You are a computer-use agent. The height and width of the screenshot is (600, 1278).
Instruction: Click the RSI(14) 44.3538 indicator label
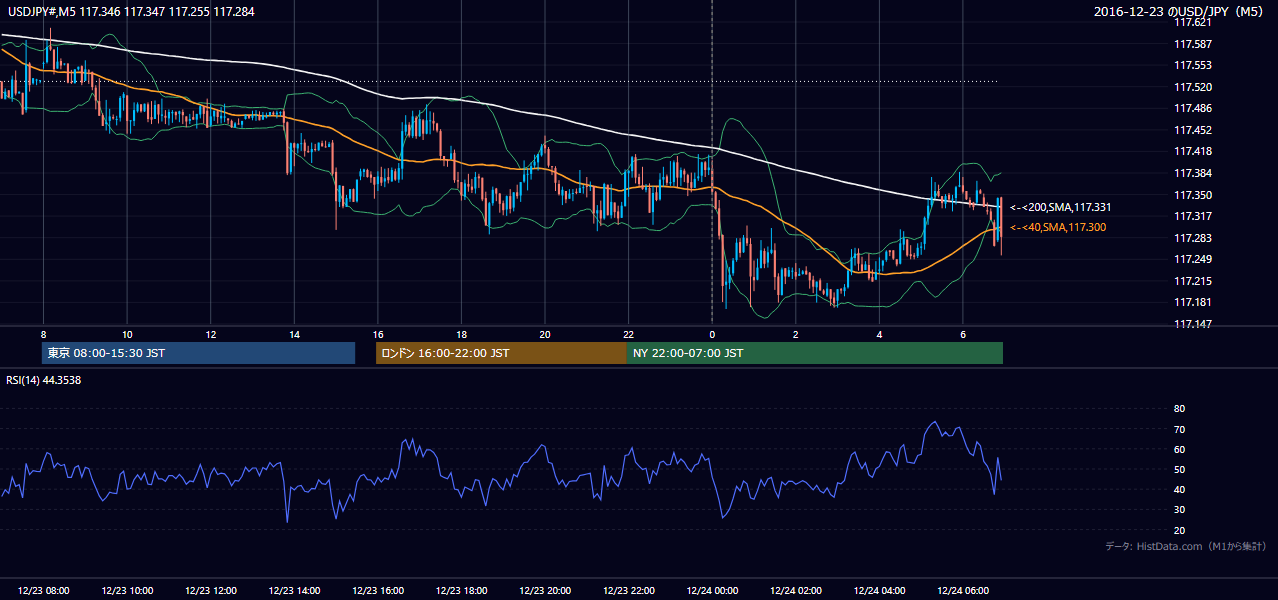click(44, 380)
